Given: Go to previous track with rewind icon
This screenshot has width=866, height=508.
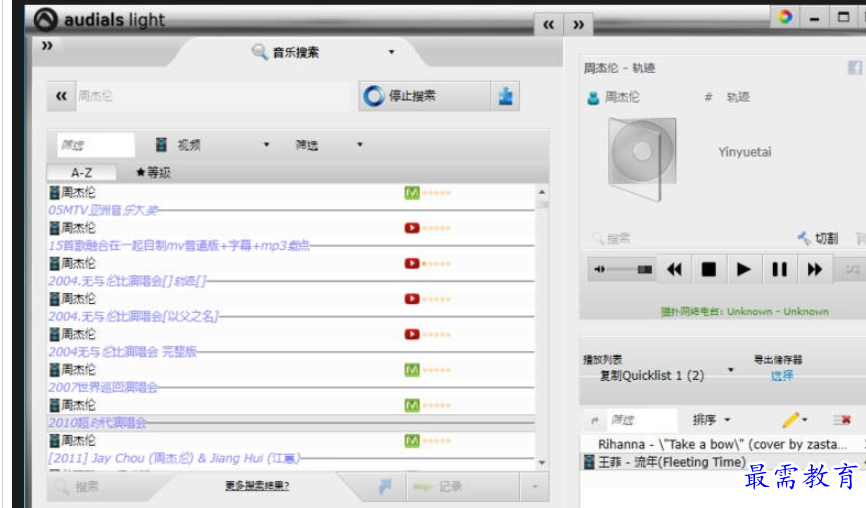Looking at the screenshot, I should click(x=674, y=269).
